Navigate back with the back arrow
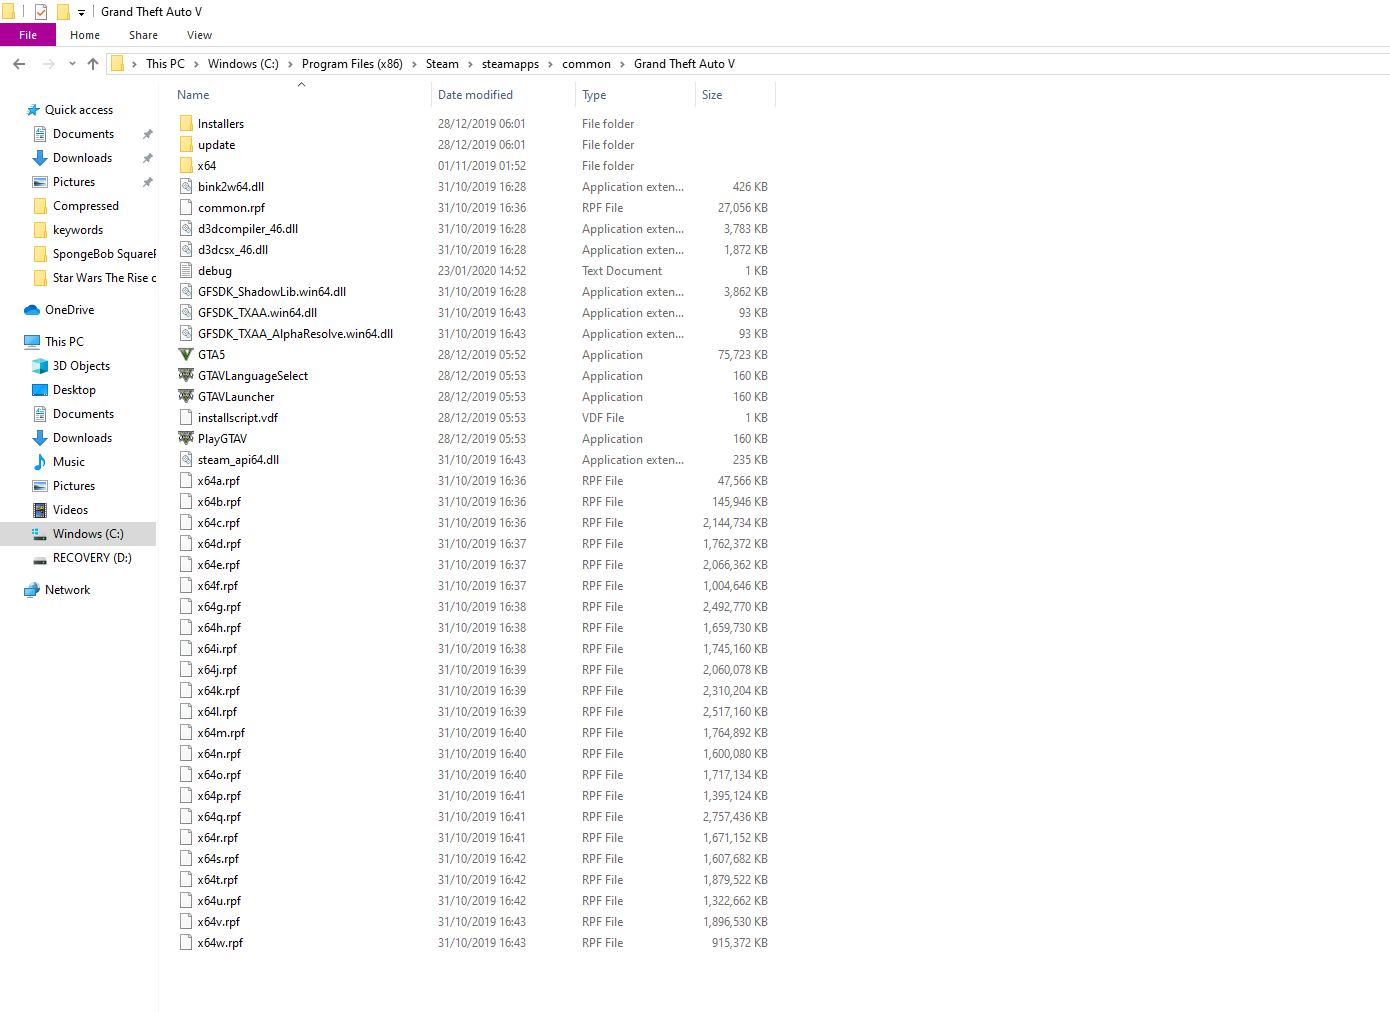Screen dimensions: 1390x1012 tap(18, 63)
